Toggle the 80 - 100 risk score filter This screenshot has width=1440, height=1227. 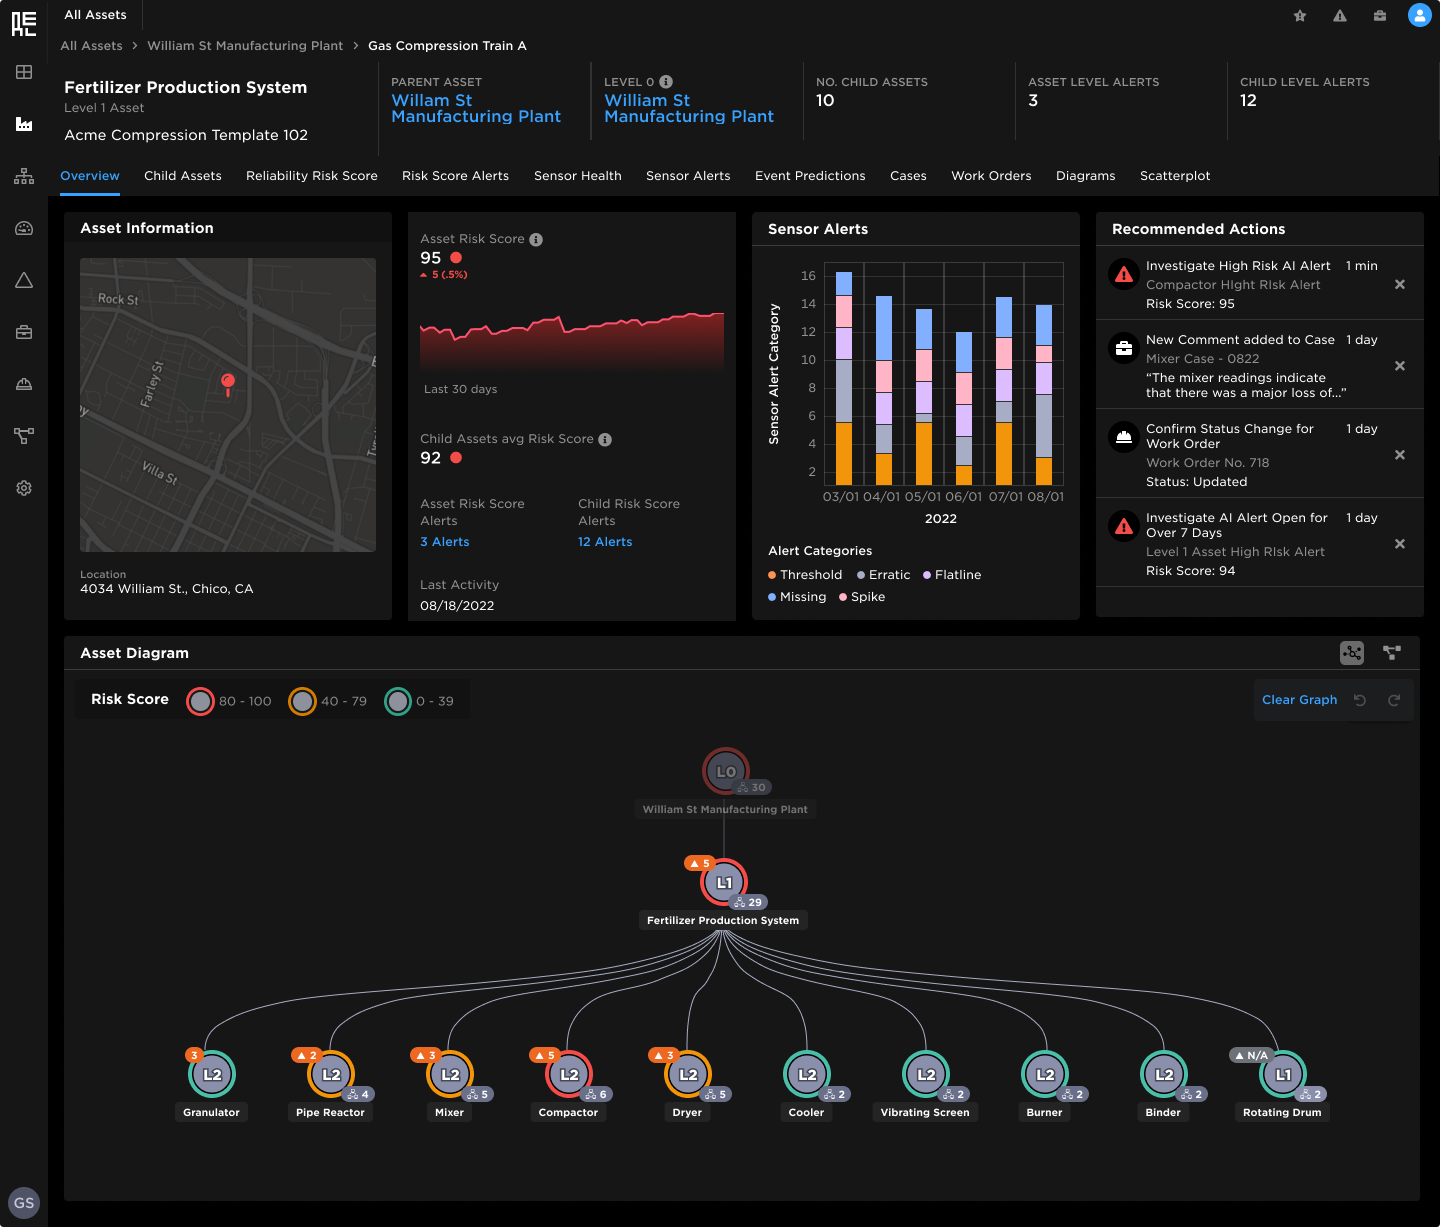point(229,701)
